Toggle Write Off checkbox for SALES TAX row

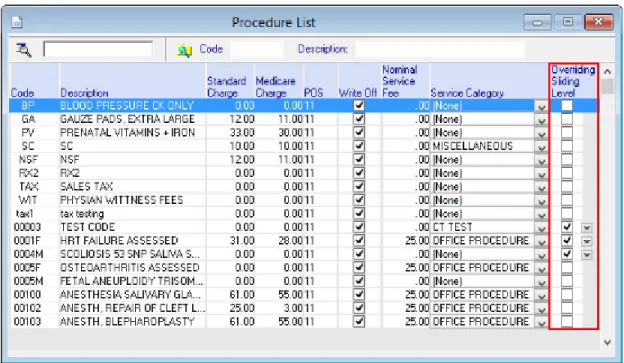tap(359, 186)
